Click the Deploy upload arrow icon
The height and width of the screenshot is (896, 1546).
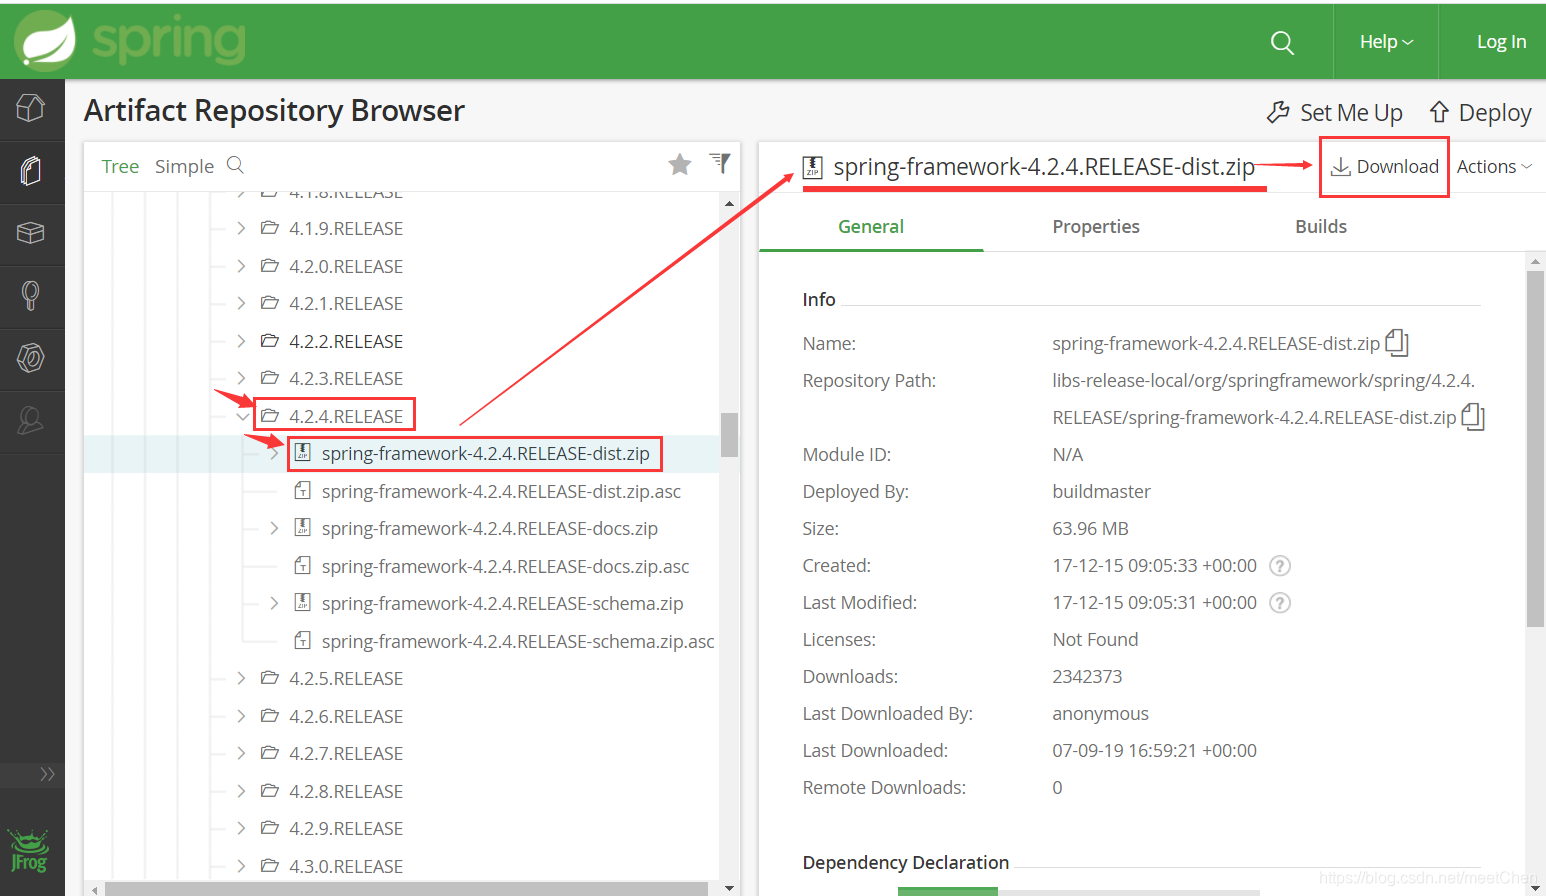pos(1439,112)
